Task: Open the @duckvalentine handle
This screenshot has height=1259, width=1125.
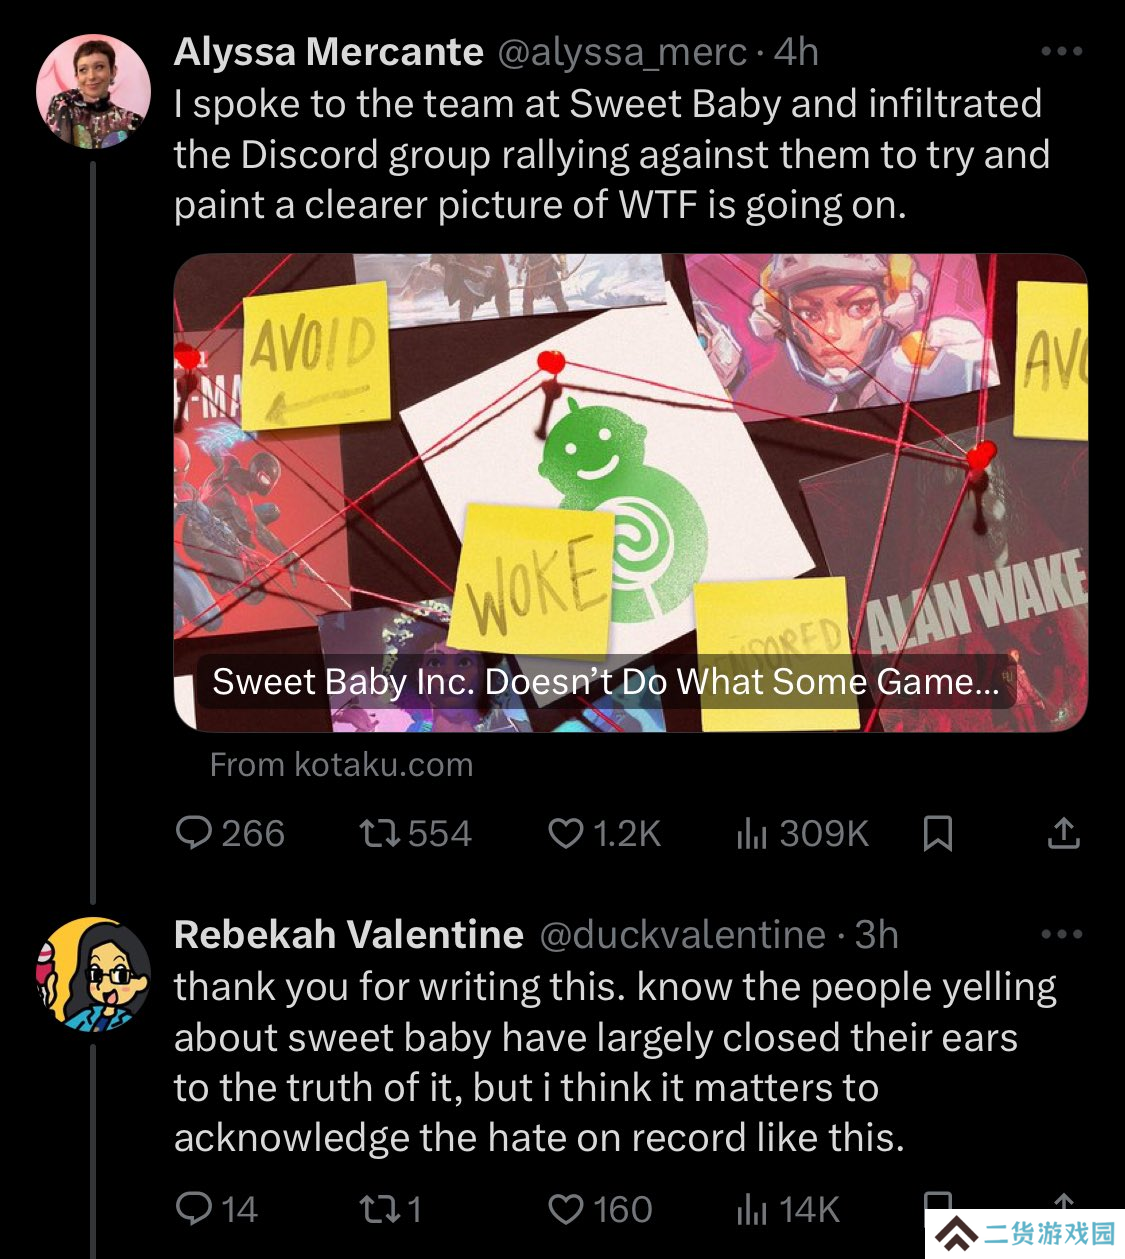Action: [682, 935]
